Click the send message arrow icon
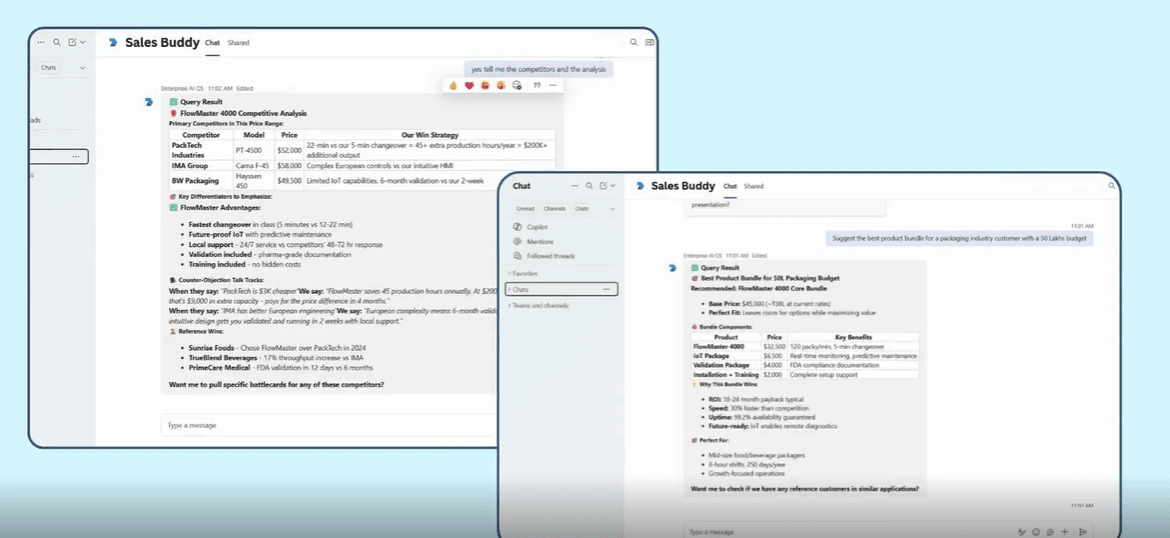The image size is (1170, 538). pyautogui.click(x=1083, y=531)
